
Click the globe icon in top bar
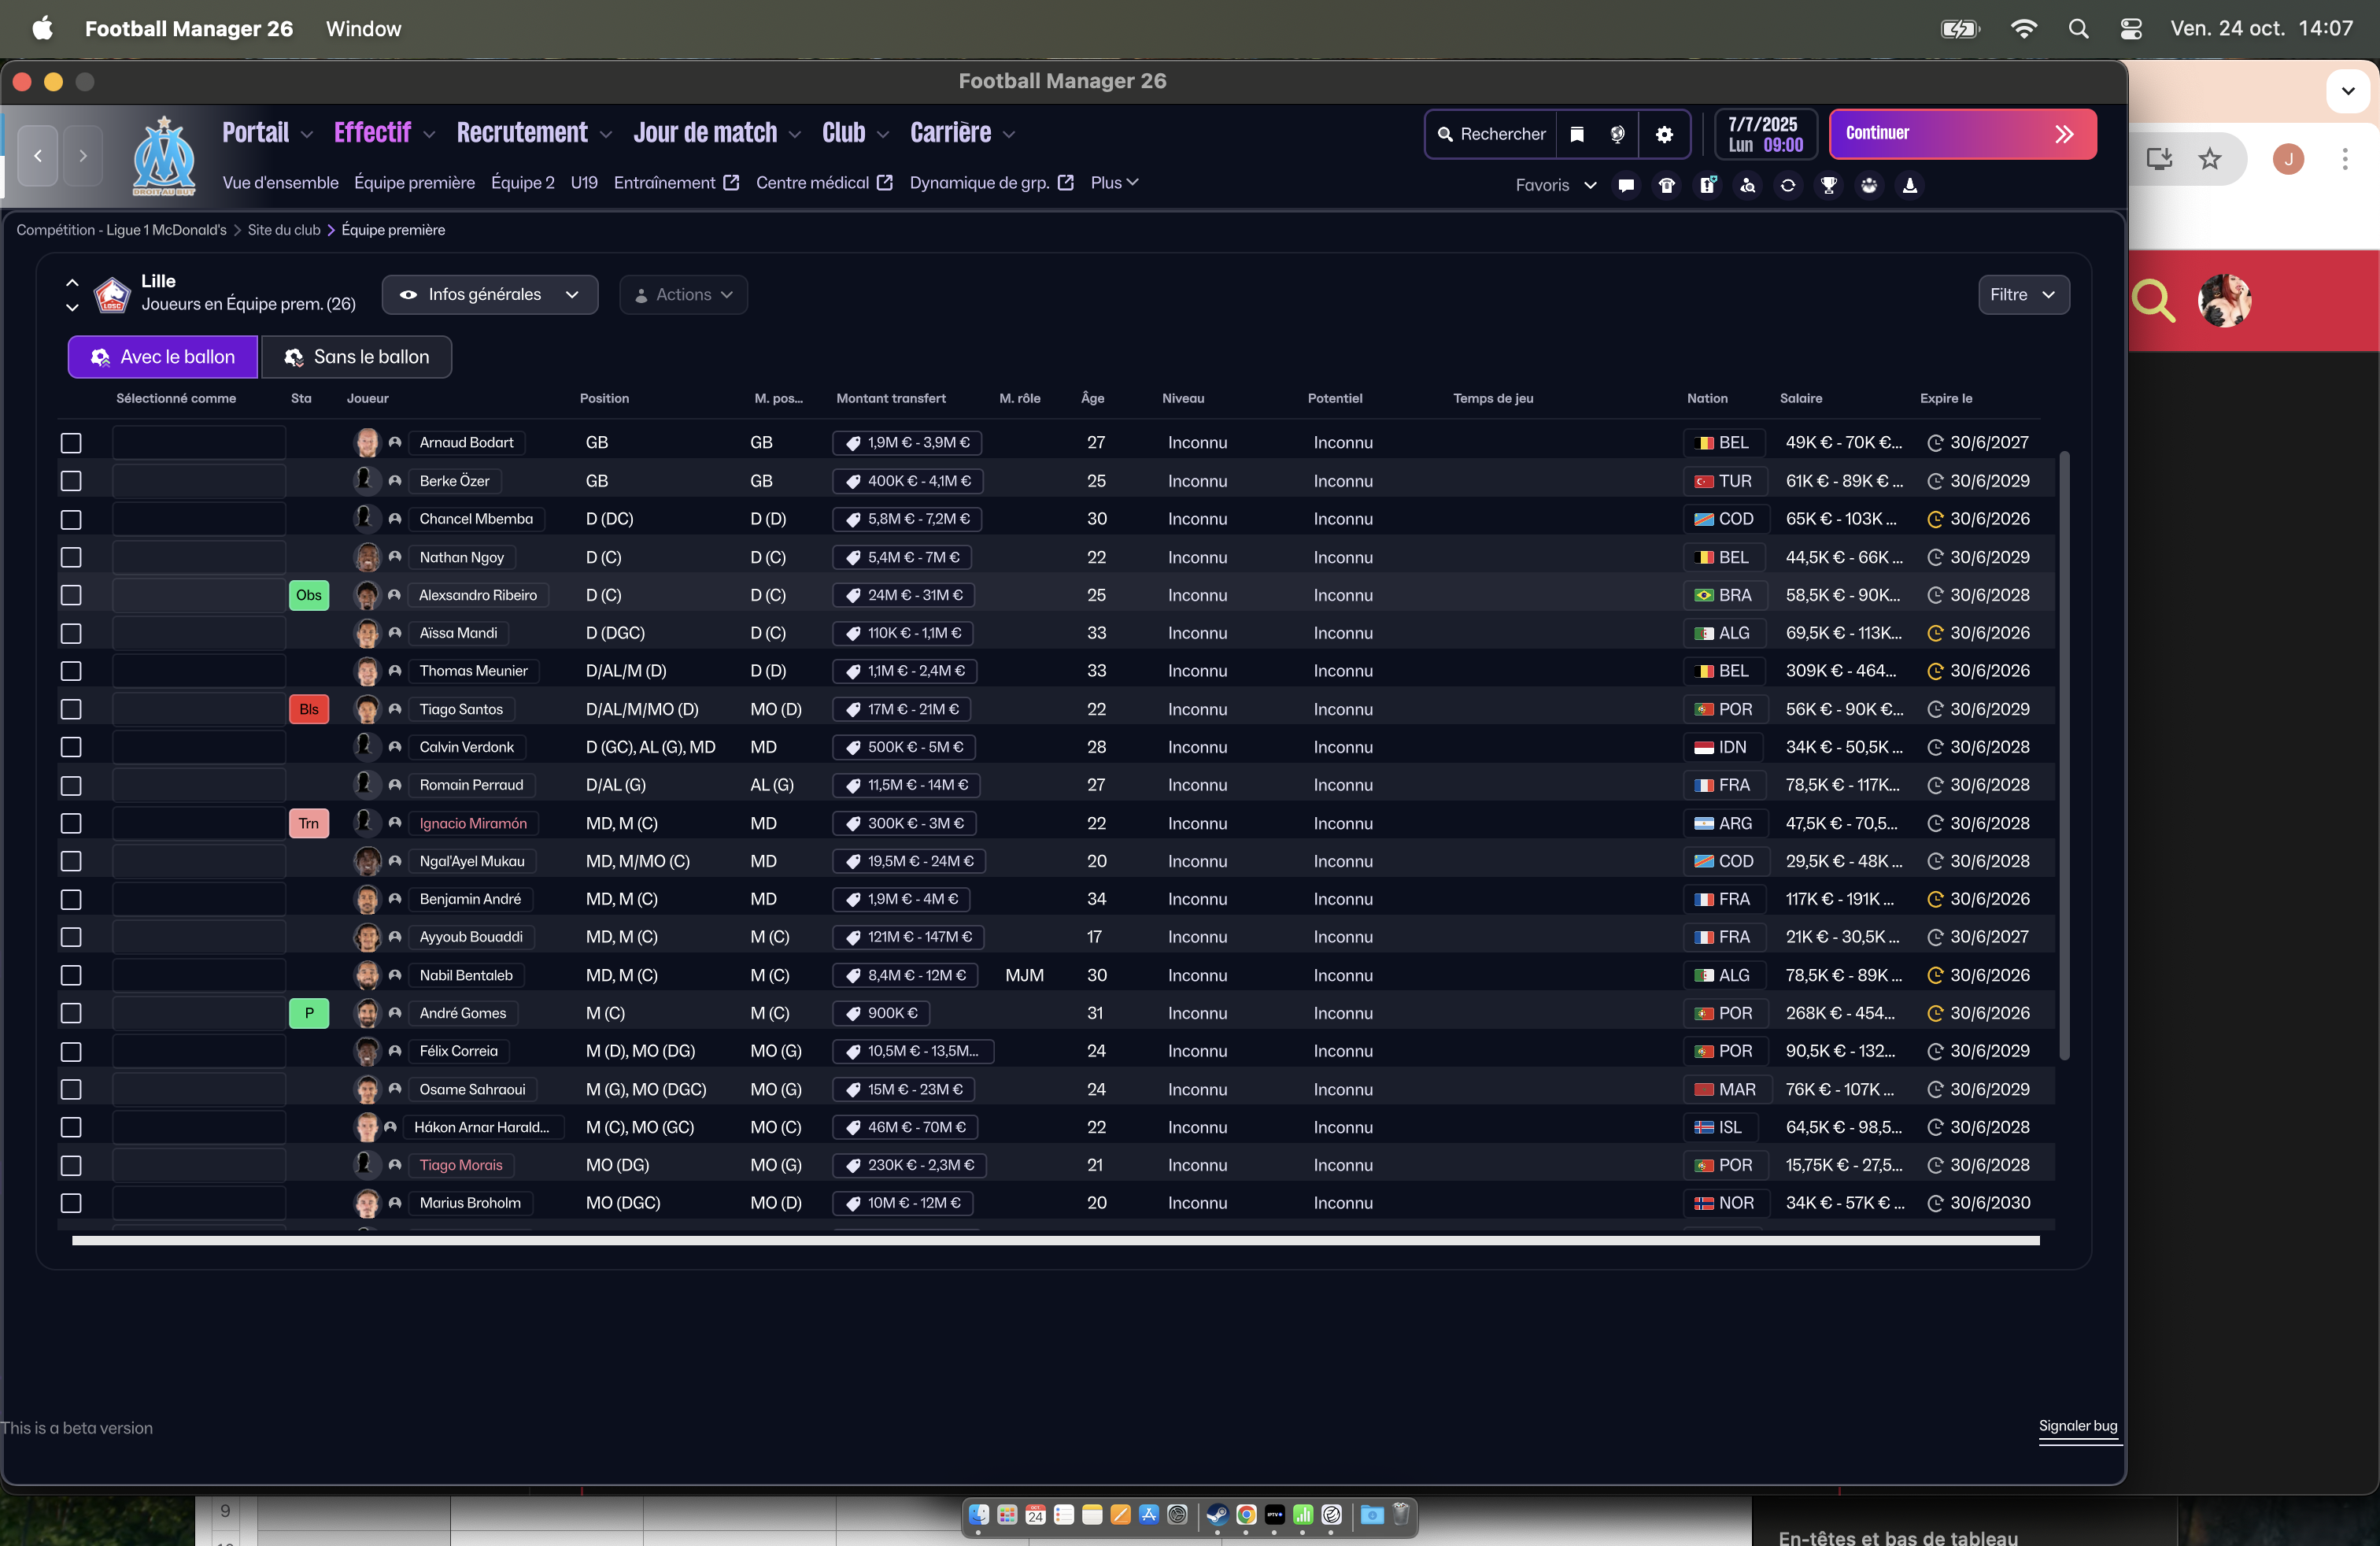1617,134
